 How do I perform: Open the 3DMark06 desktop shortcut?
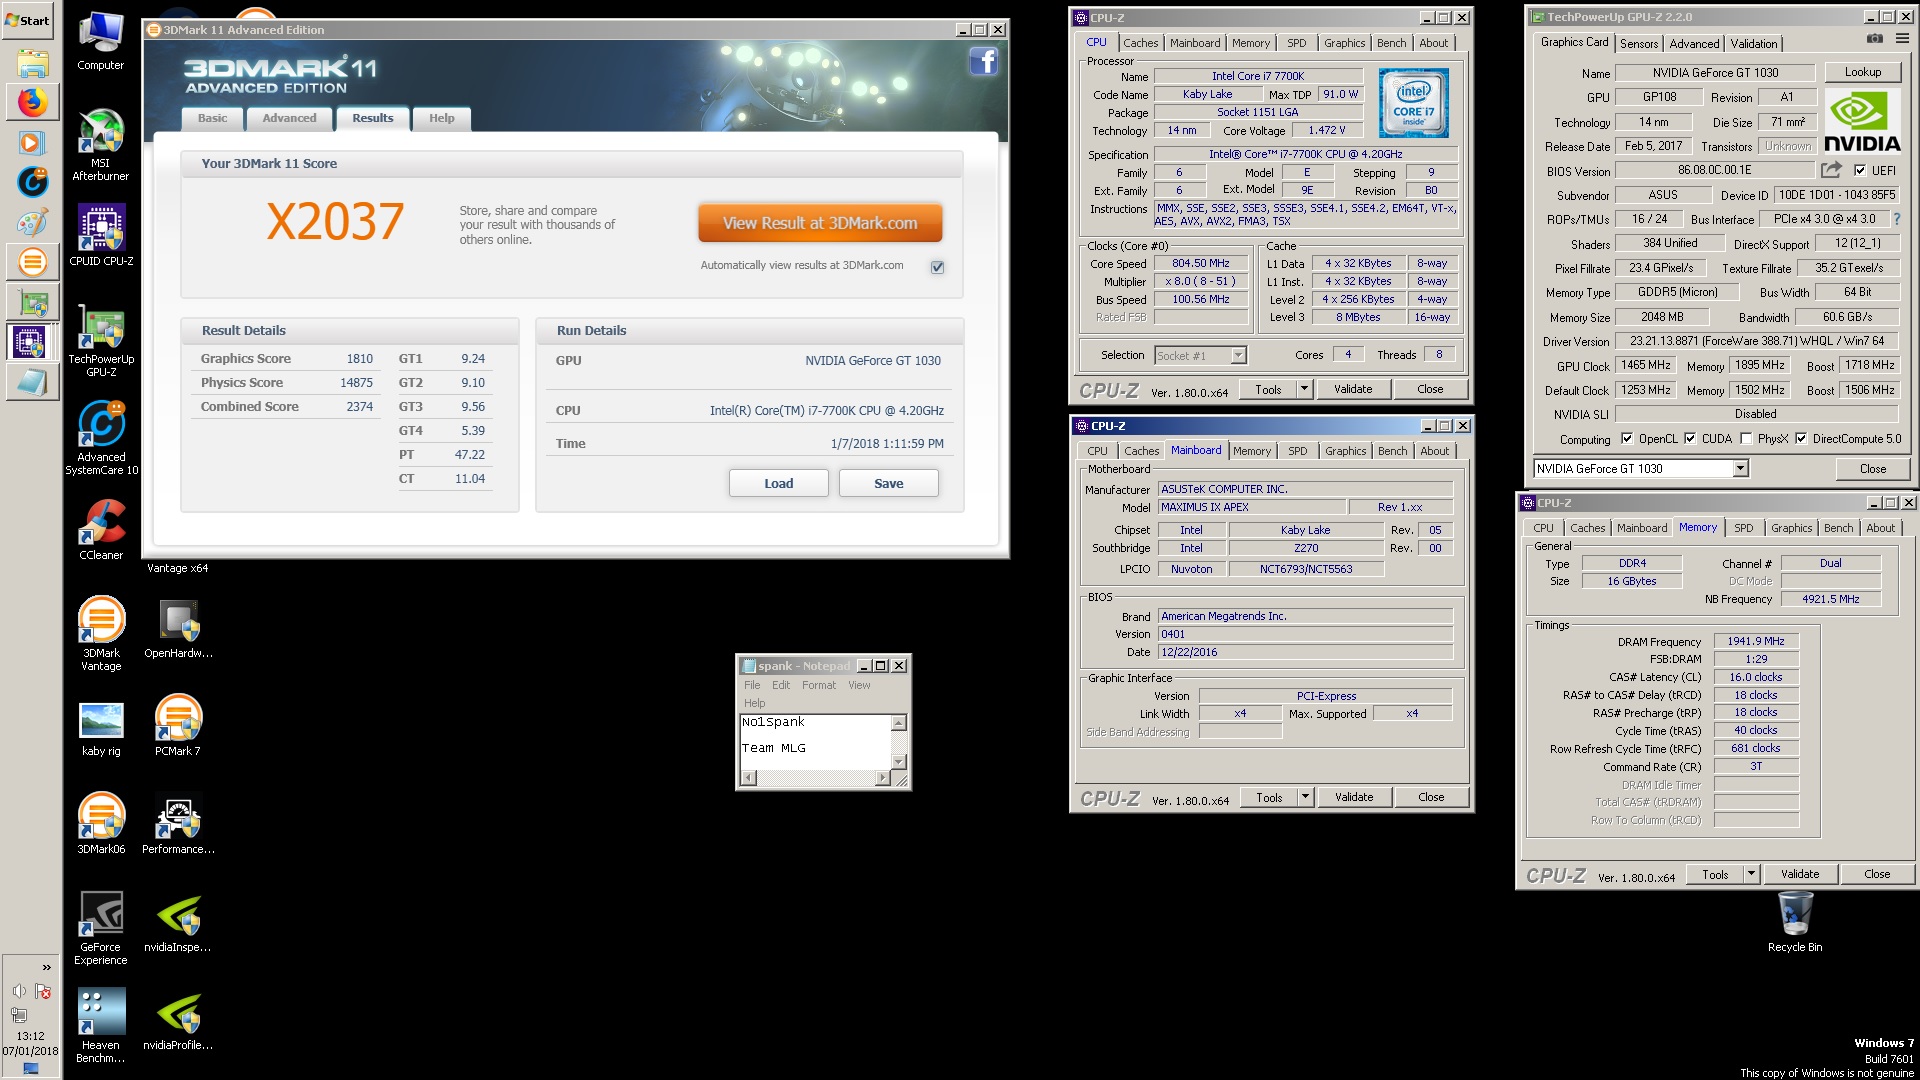click(101, 824)
